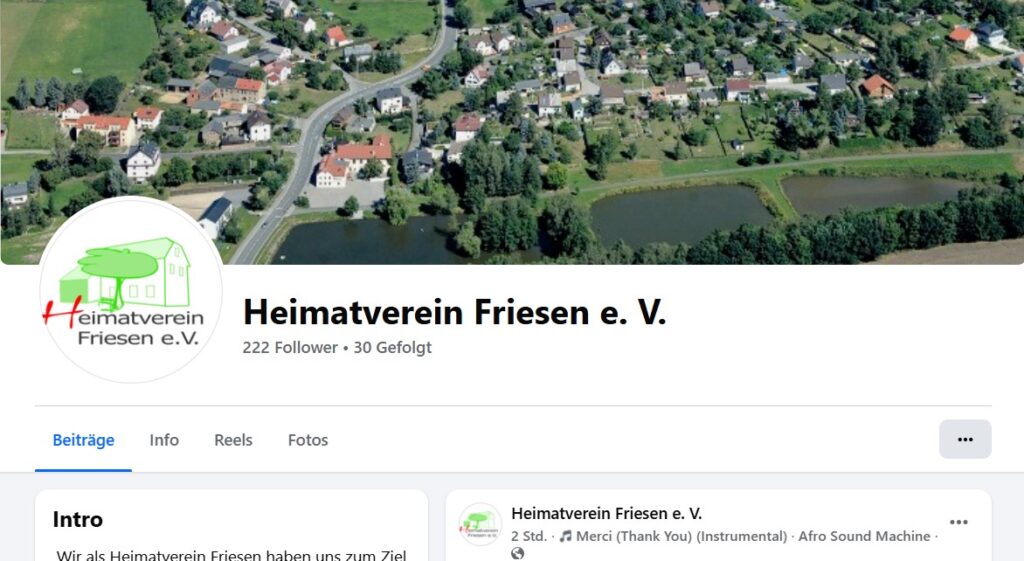Click the Heimatverein Friesen e. V. page title

455,312
